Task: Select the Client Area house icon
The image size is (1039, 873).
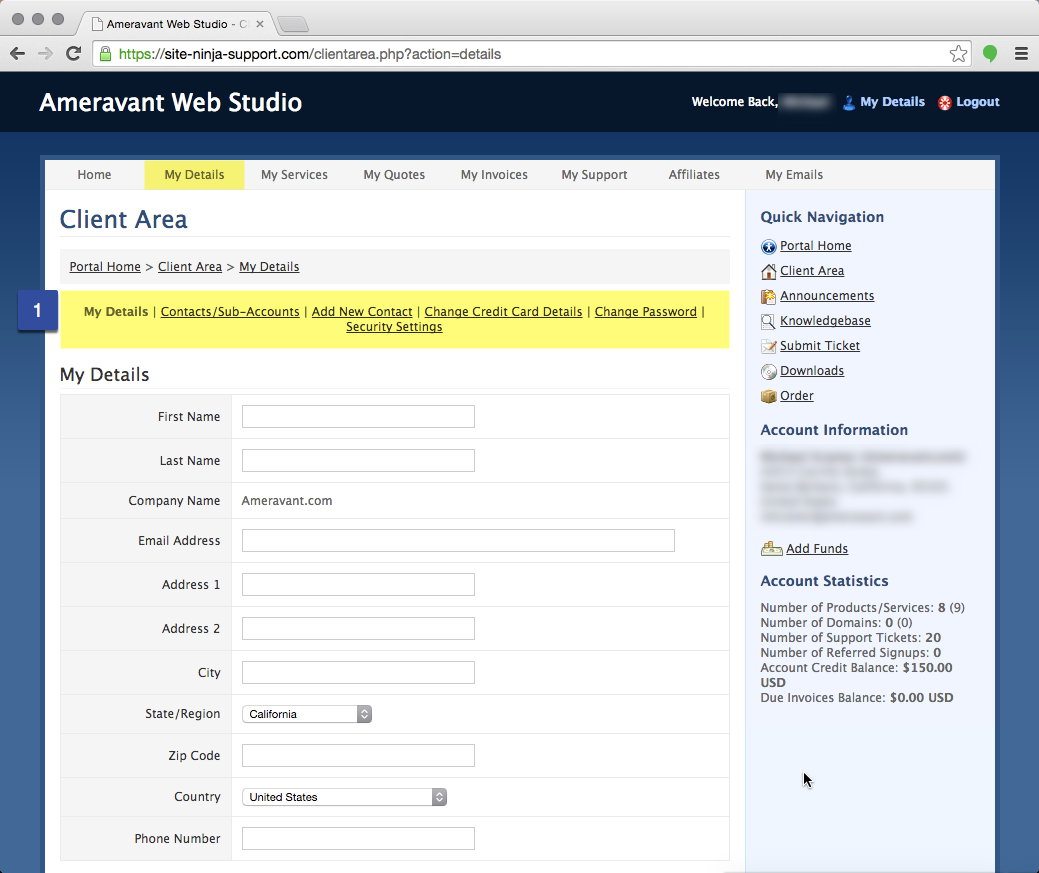Action: tap(769, 271)
